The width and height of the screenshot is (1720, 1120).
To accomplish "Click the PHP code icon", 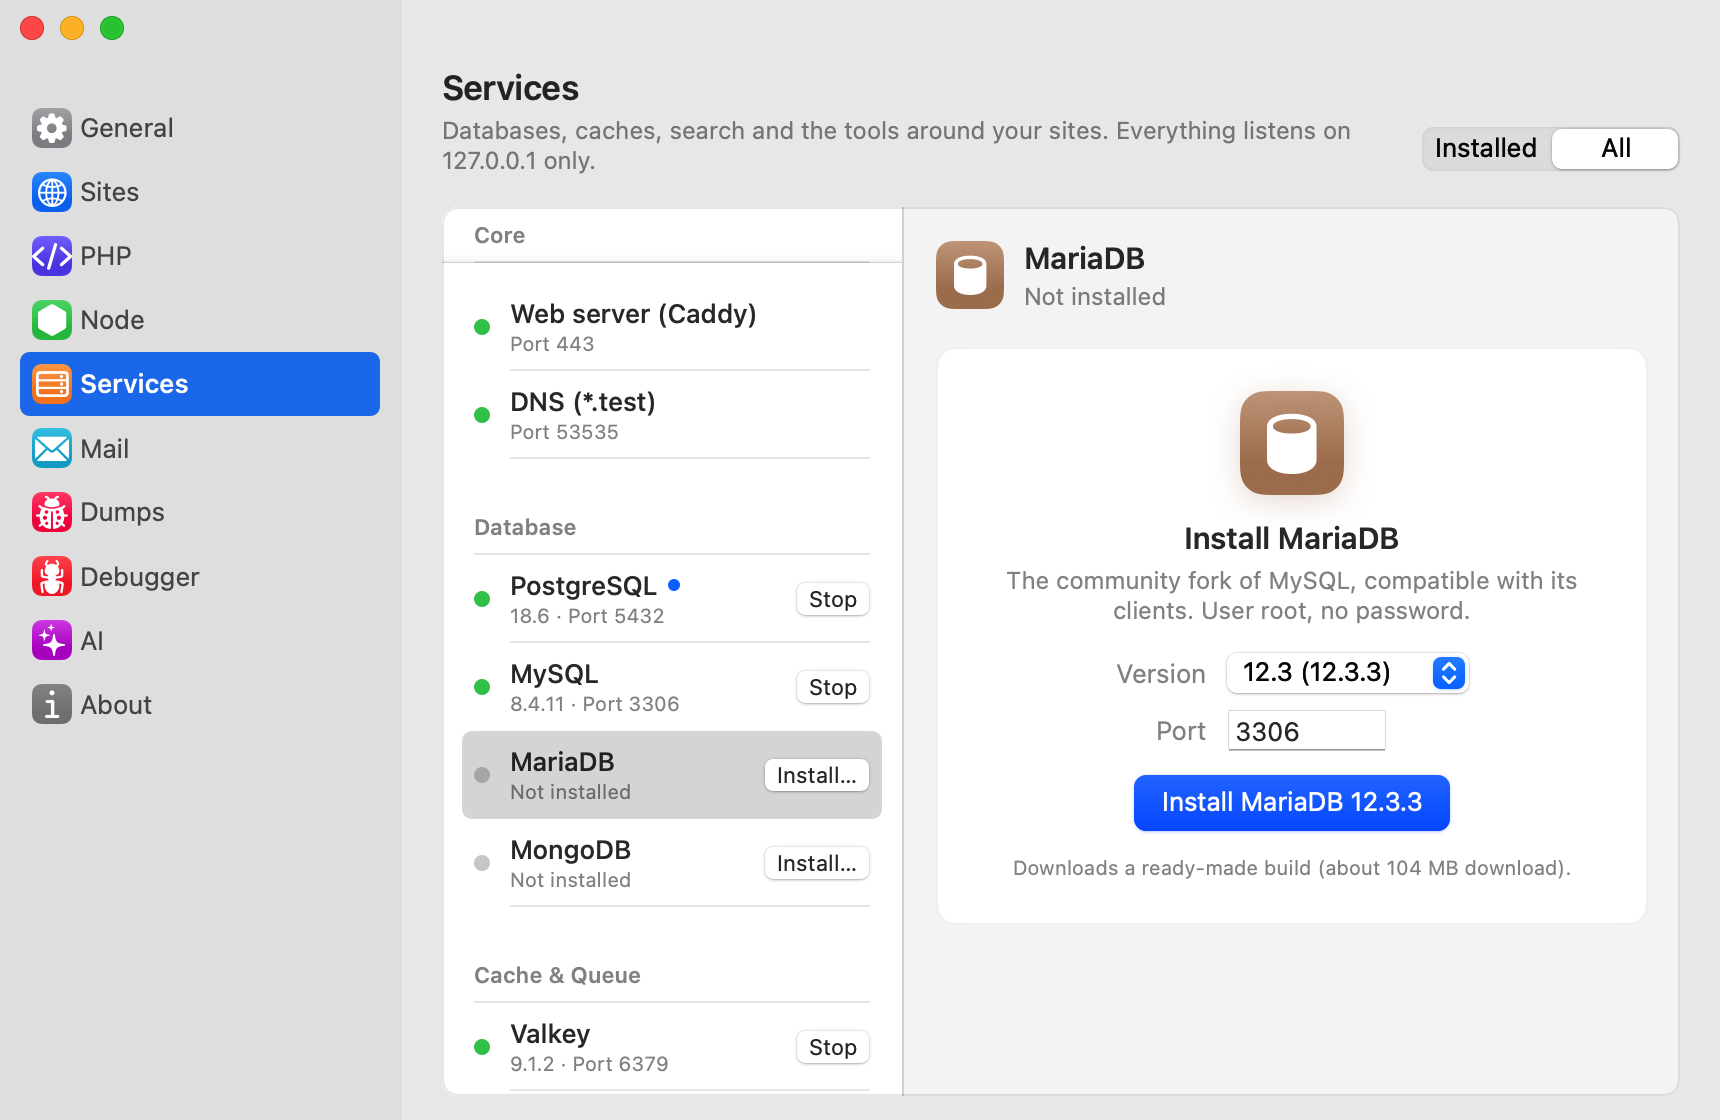I will 52,256.
